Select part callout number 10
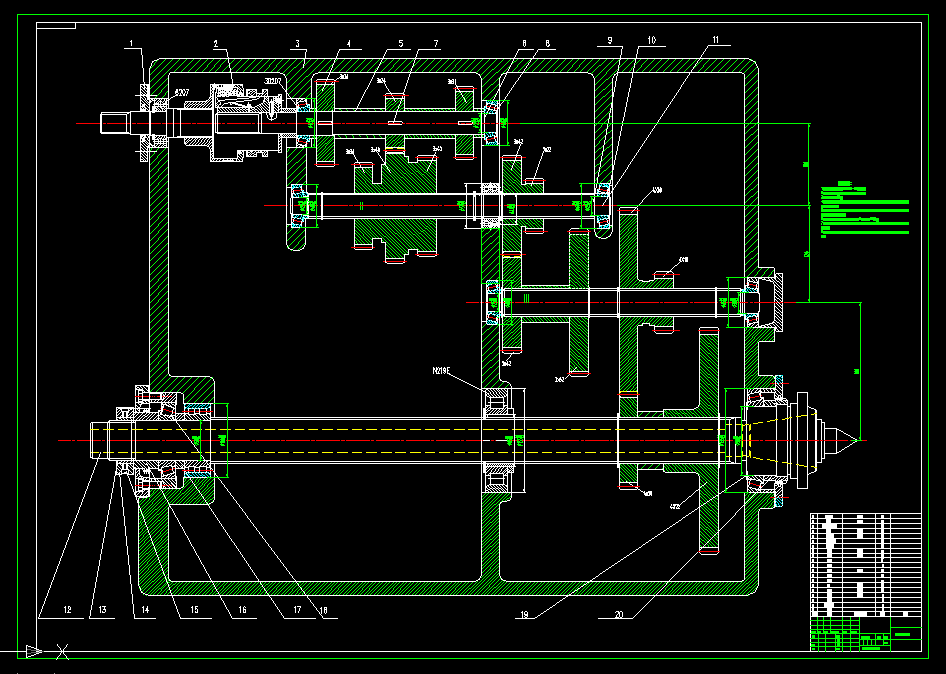The height and width of the screenshot is (674, 946). click(651, 40)
